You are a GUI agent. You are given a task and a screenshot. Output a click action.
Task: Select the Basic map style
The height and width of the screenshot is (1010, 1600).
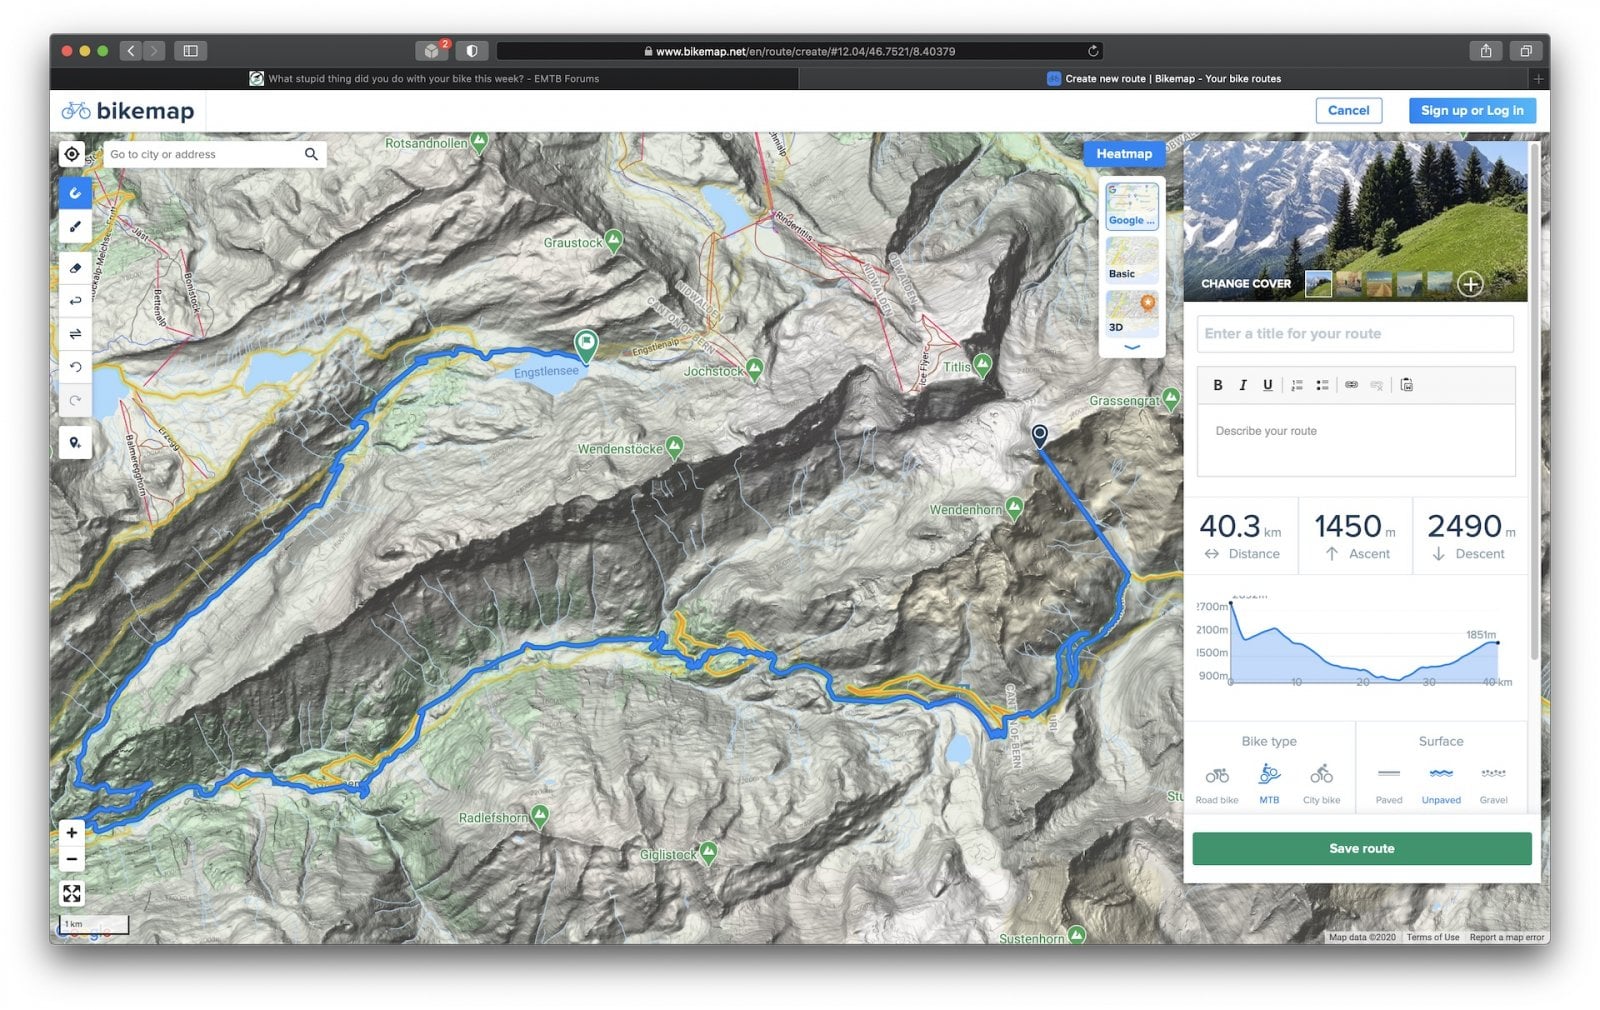pyautogui.click(x=1132, y=259)
